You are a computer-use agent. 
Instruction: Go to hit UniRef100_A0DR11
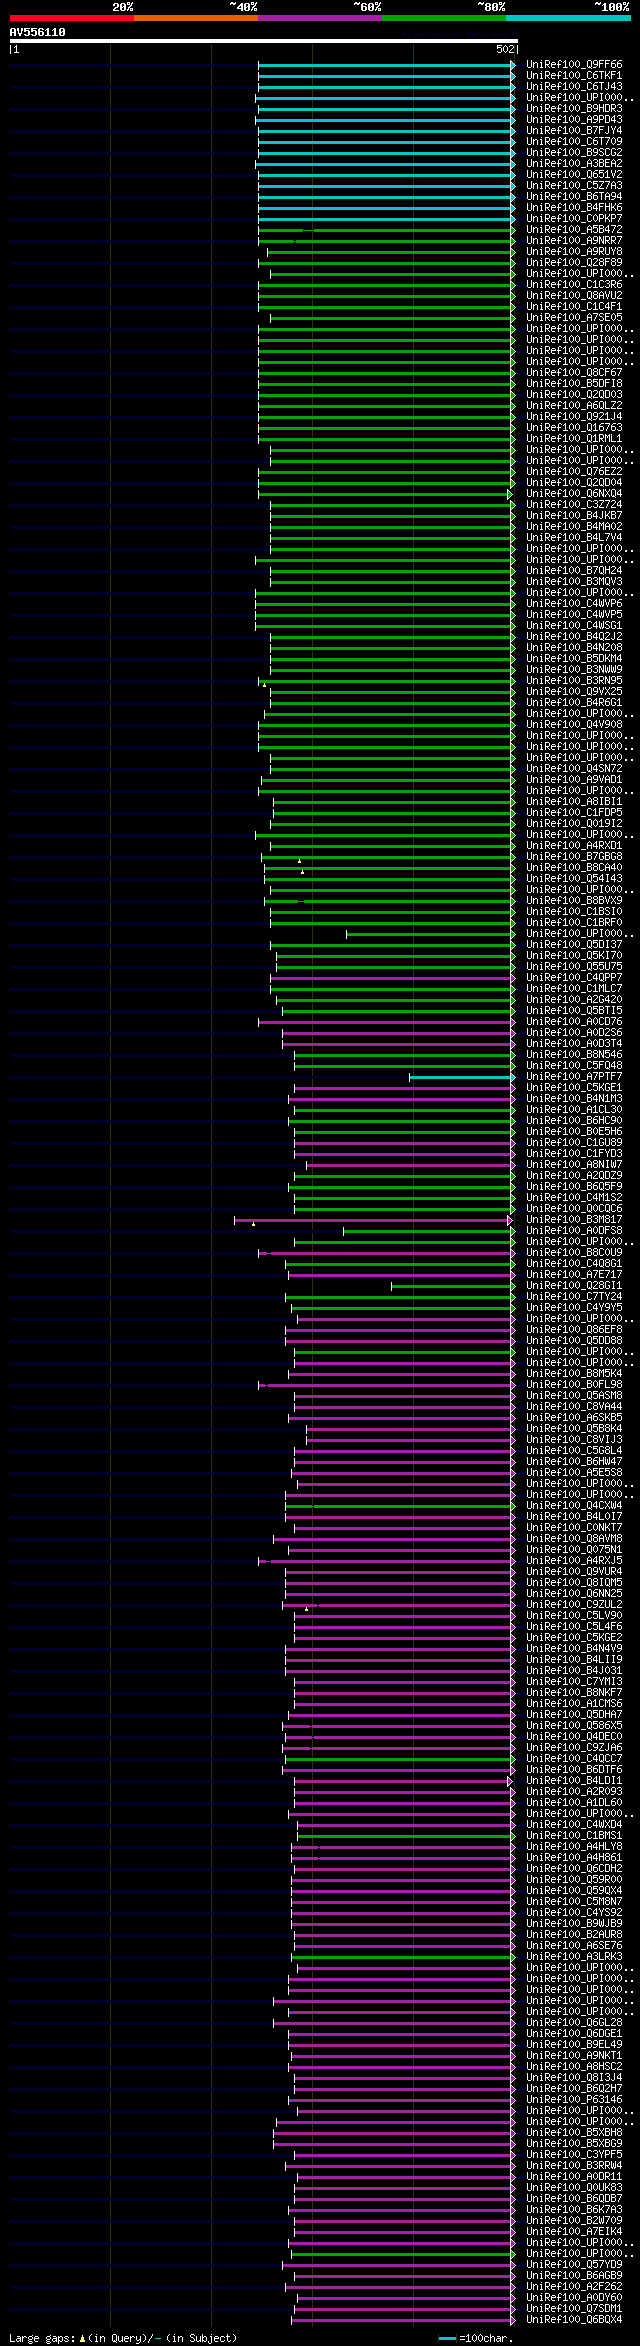coord(574,2177)
